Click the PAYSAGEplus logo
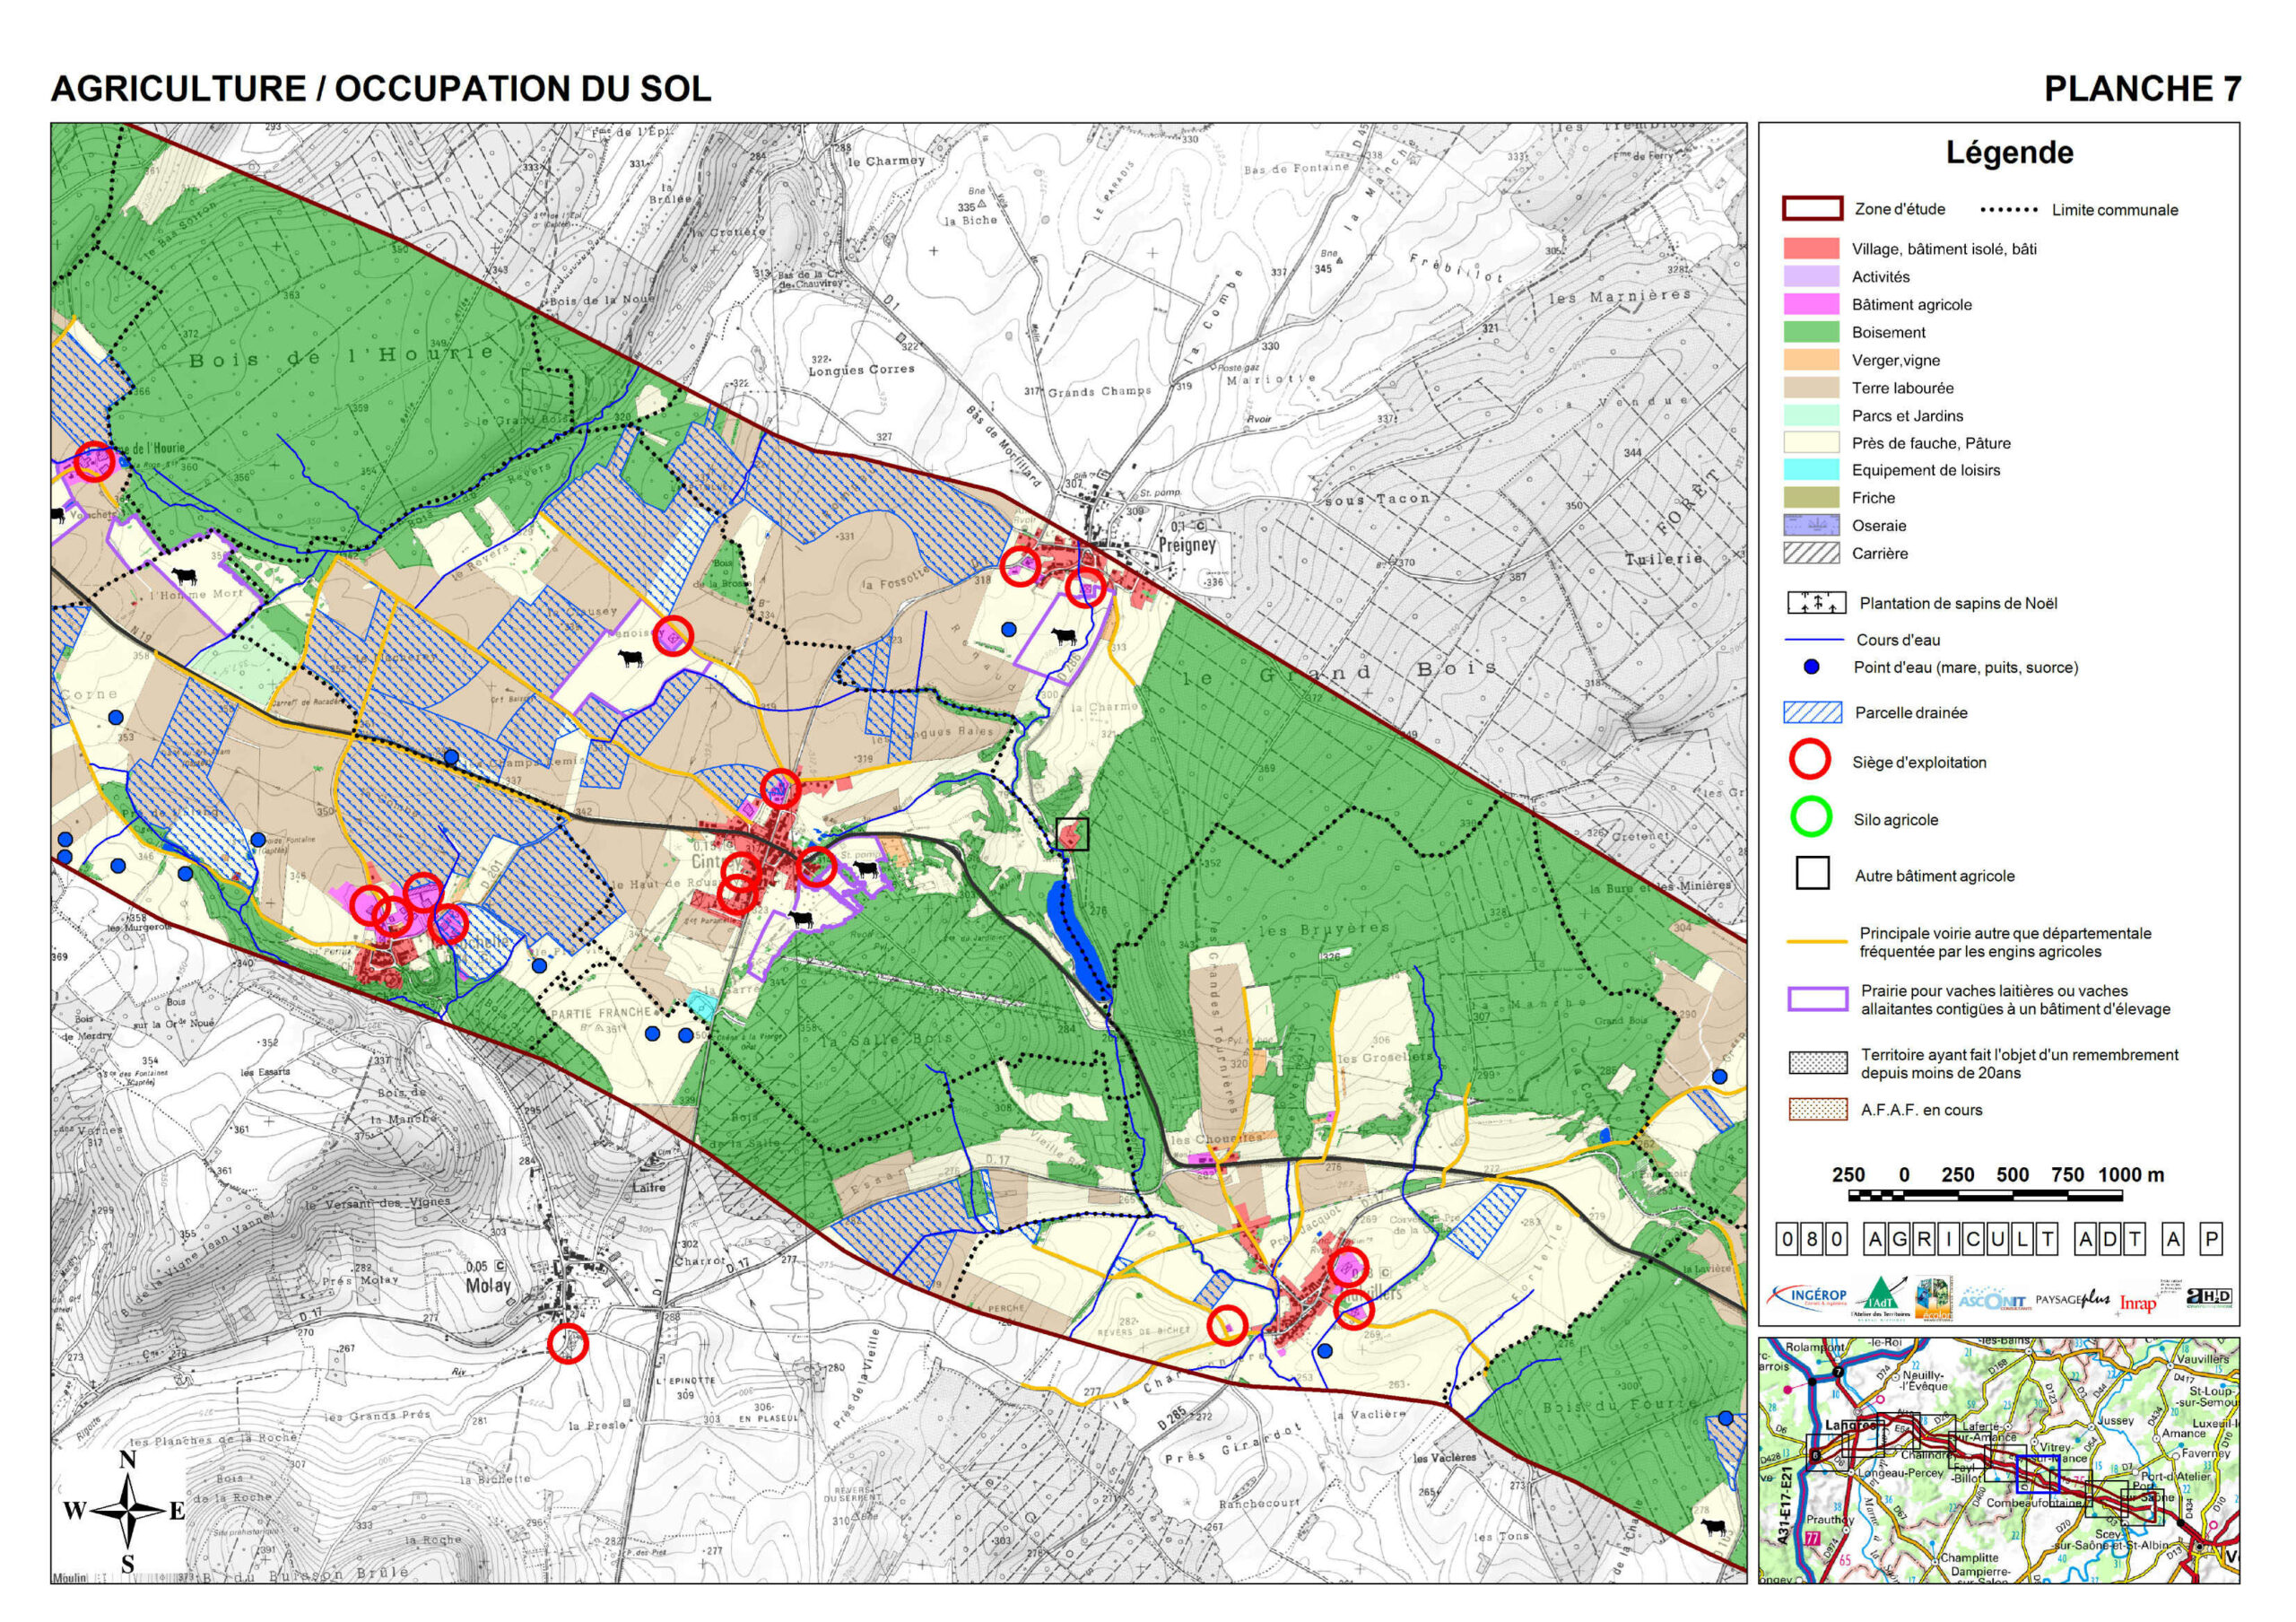 2073,1300
